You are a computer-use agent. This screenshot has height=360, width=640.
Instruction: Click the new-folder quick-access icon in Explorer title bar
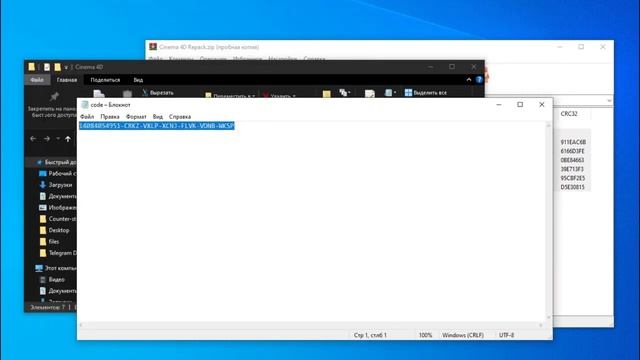58,67
